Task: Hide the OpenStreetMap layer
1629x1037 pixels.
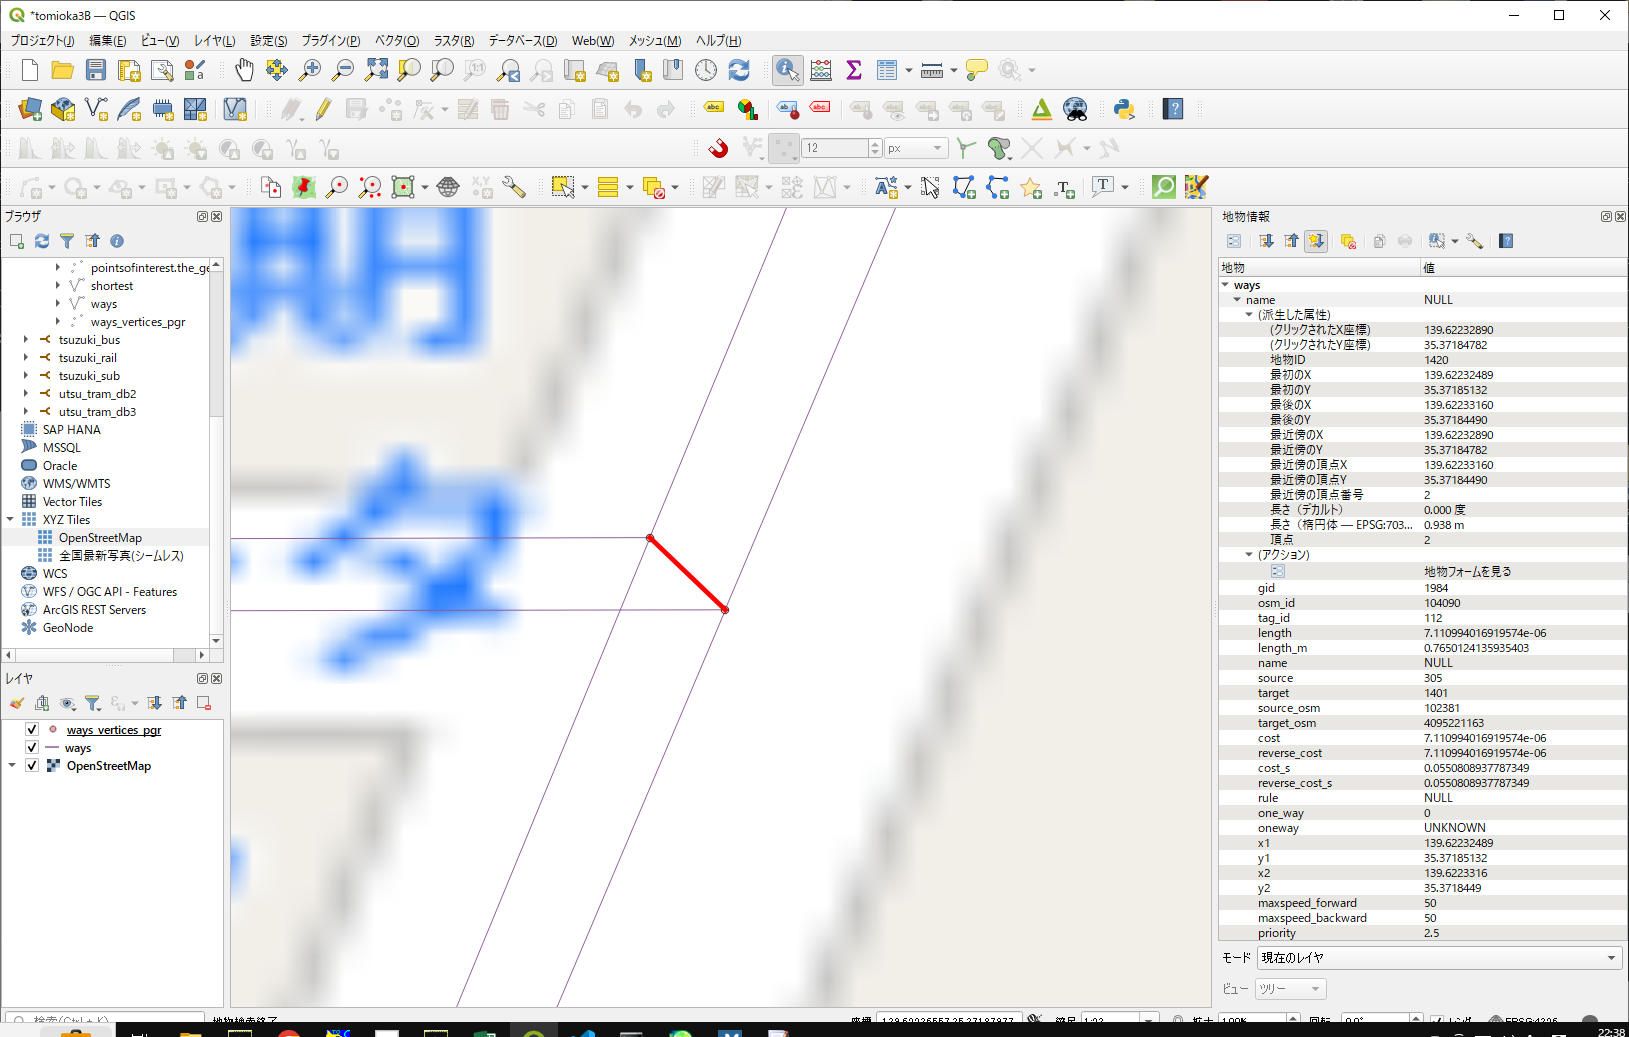Action: coord(32,766)
